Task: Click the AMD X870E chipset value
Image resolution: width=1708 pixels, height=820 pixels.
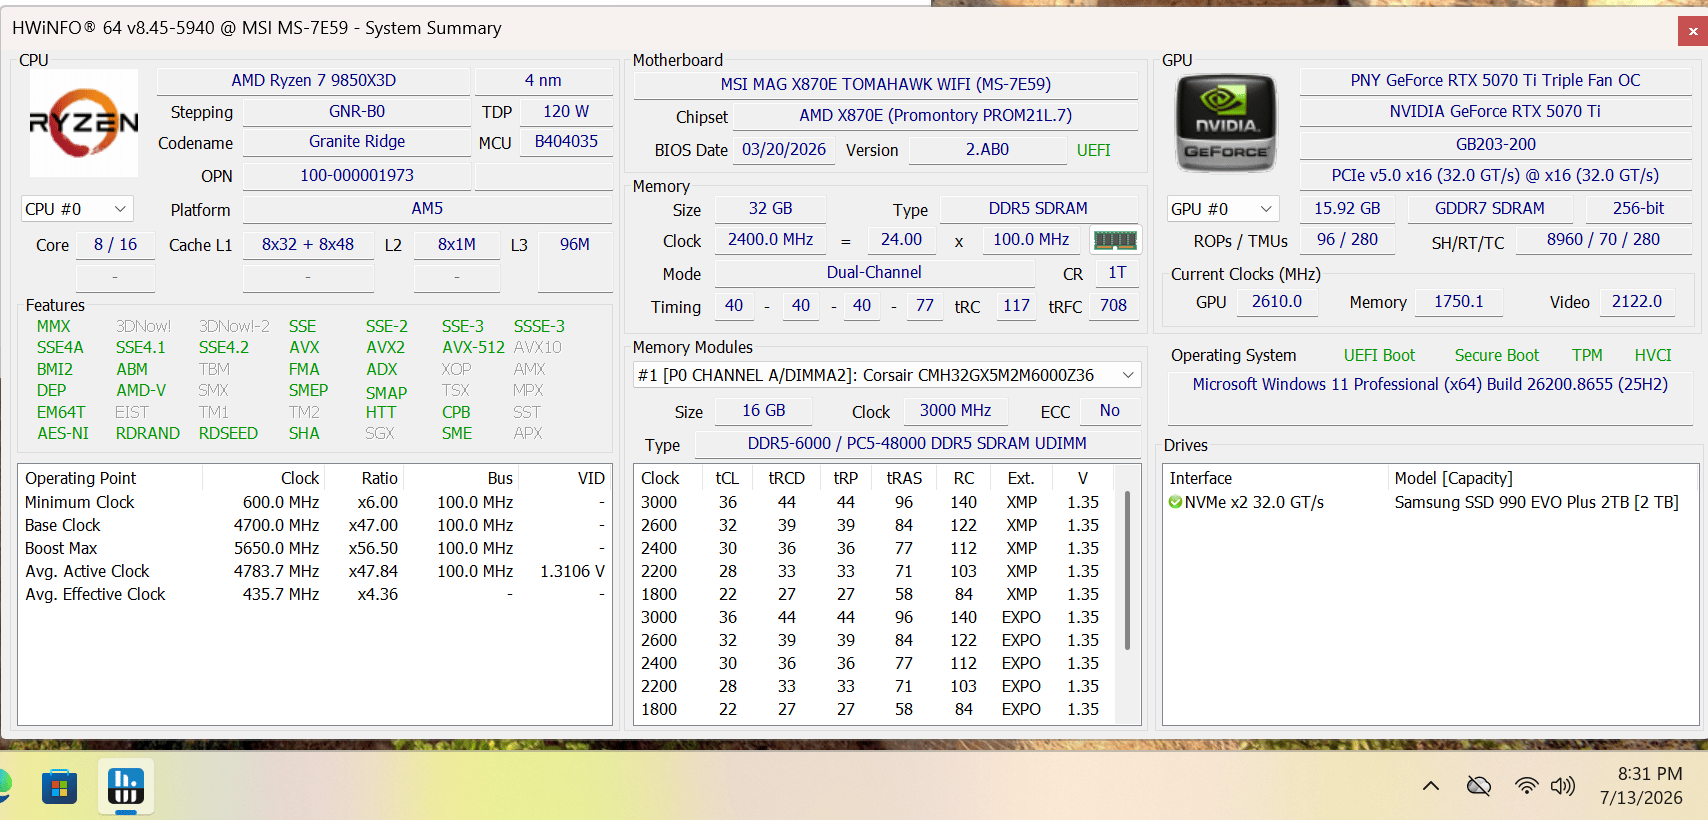Action: [935, 116]
